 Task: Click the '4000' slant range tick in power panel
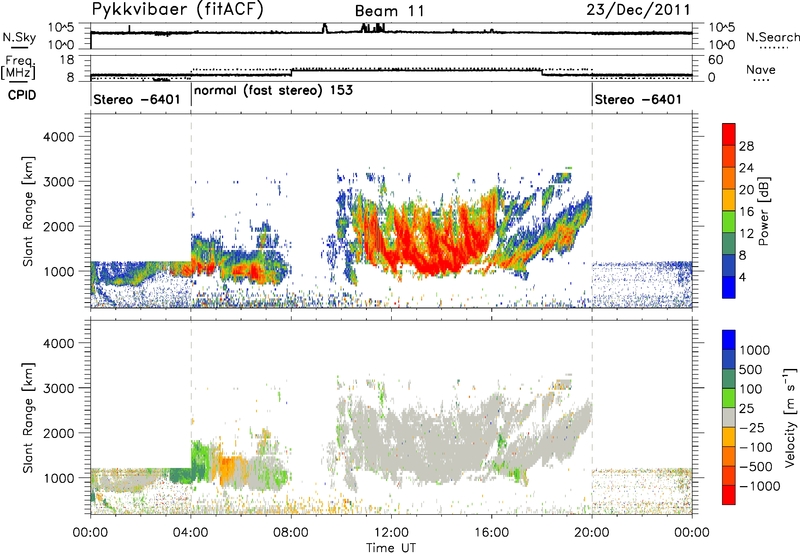(x=58, y=137)
